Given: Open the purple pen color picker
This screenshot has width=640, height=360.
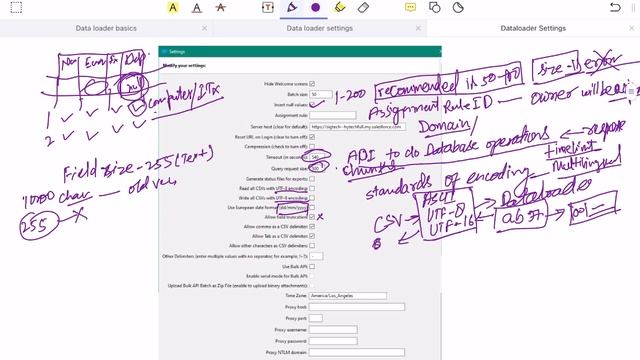Looking at the screenshot, I should pyautogui.click(x=316, y=8).
